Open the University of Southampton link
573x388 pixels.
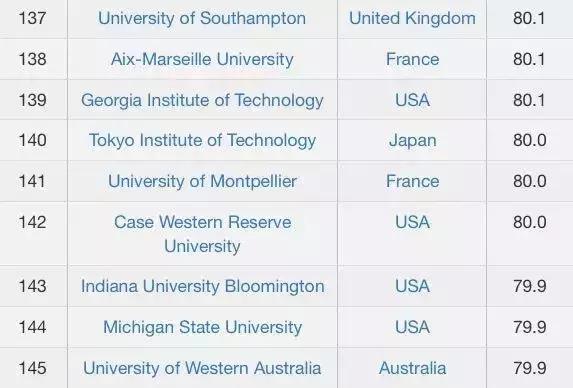click(202, 19)
